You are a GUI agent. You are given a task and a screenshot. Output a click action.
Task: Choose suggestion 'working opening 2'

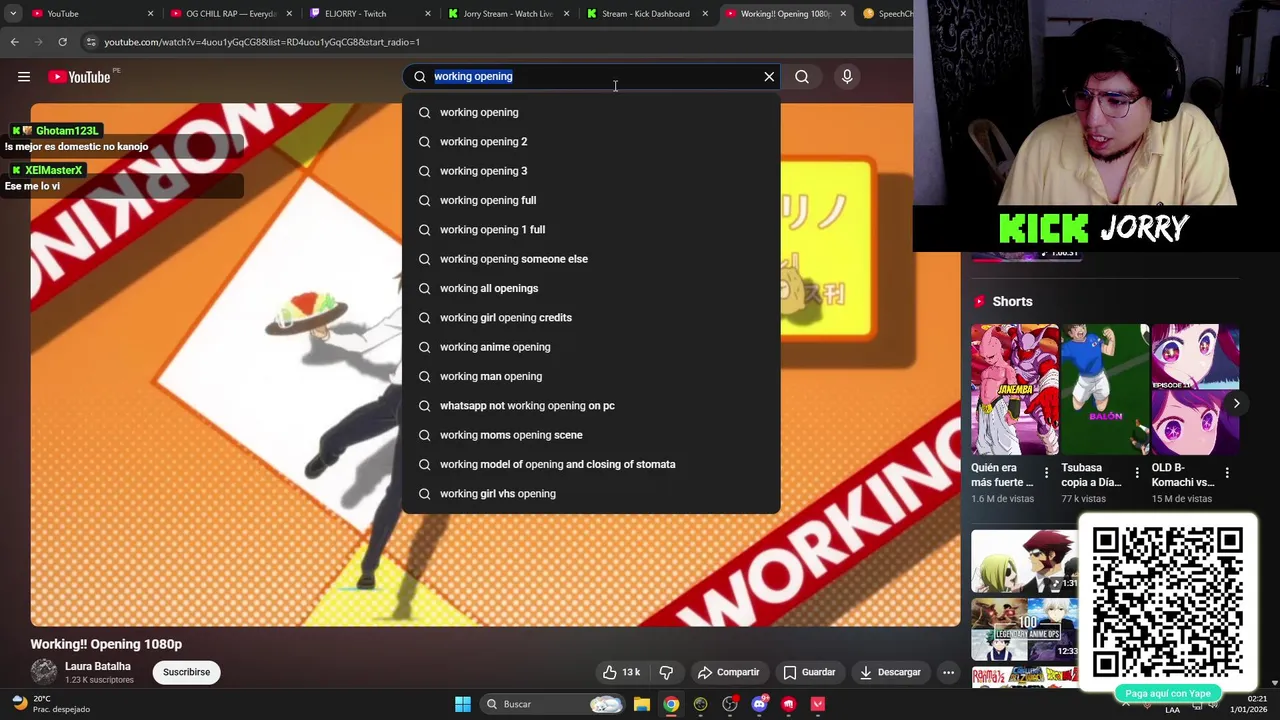click(x=591, y=142)
